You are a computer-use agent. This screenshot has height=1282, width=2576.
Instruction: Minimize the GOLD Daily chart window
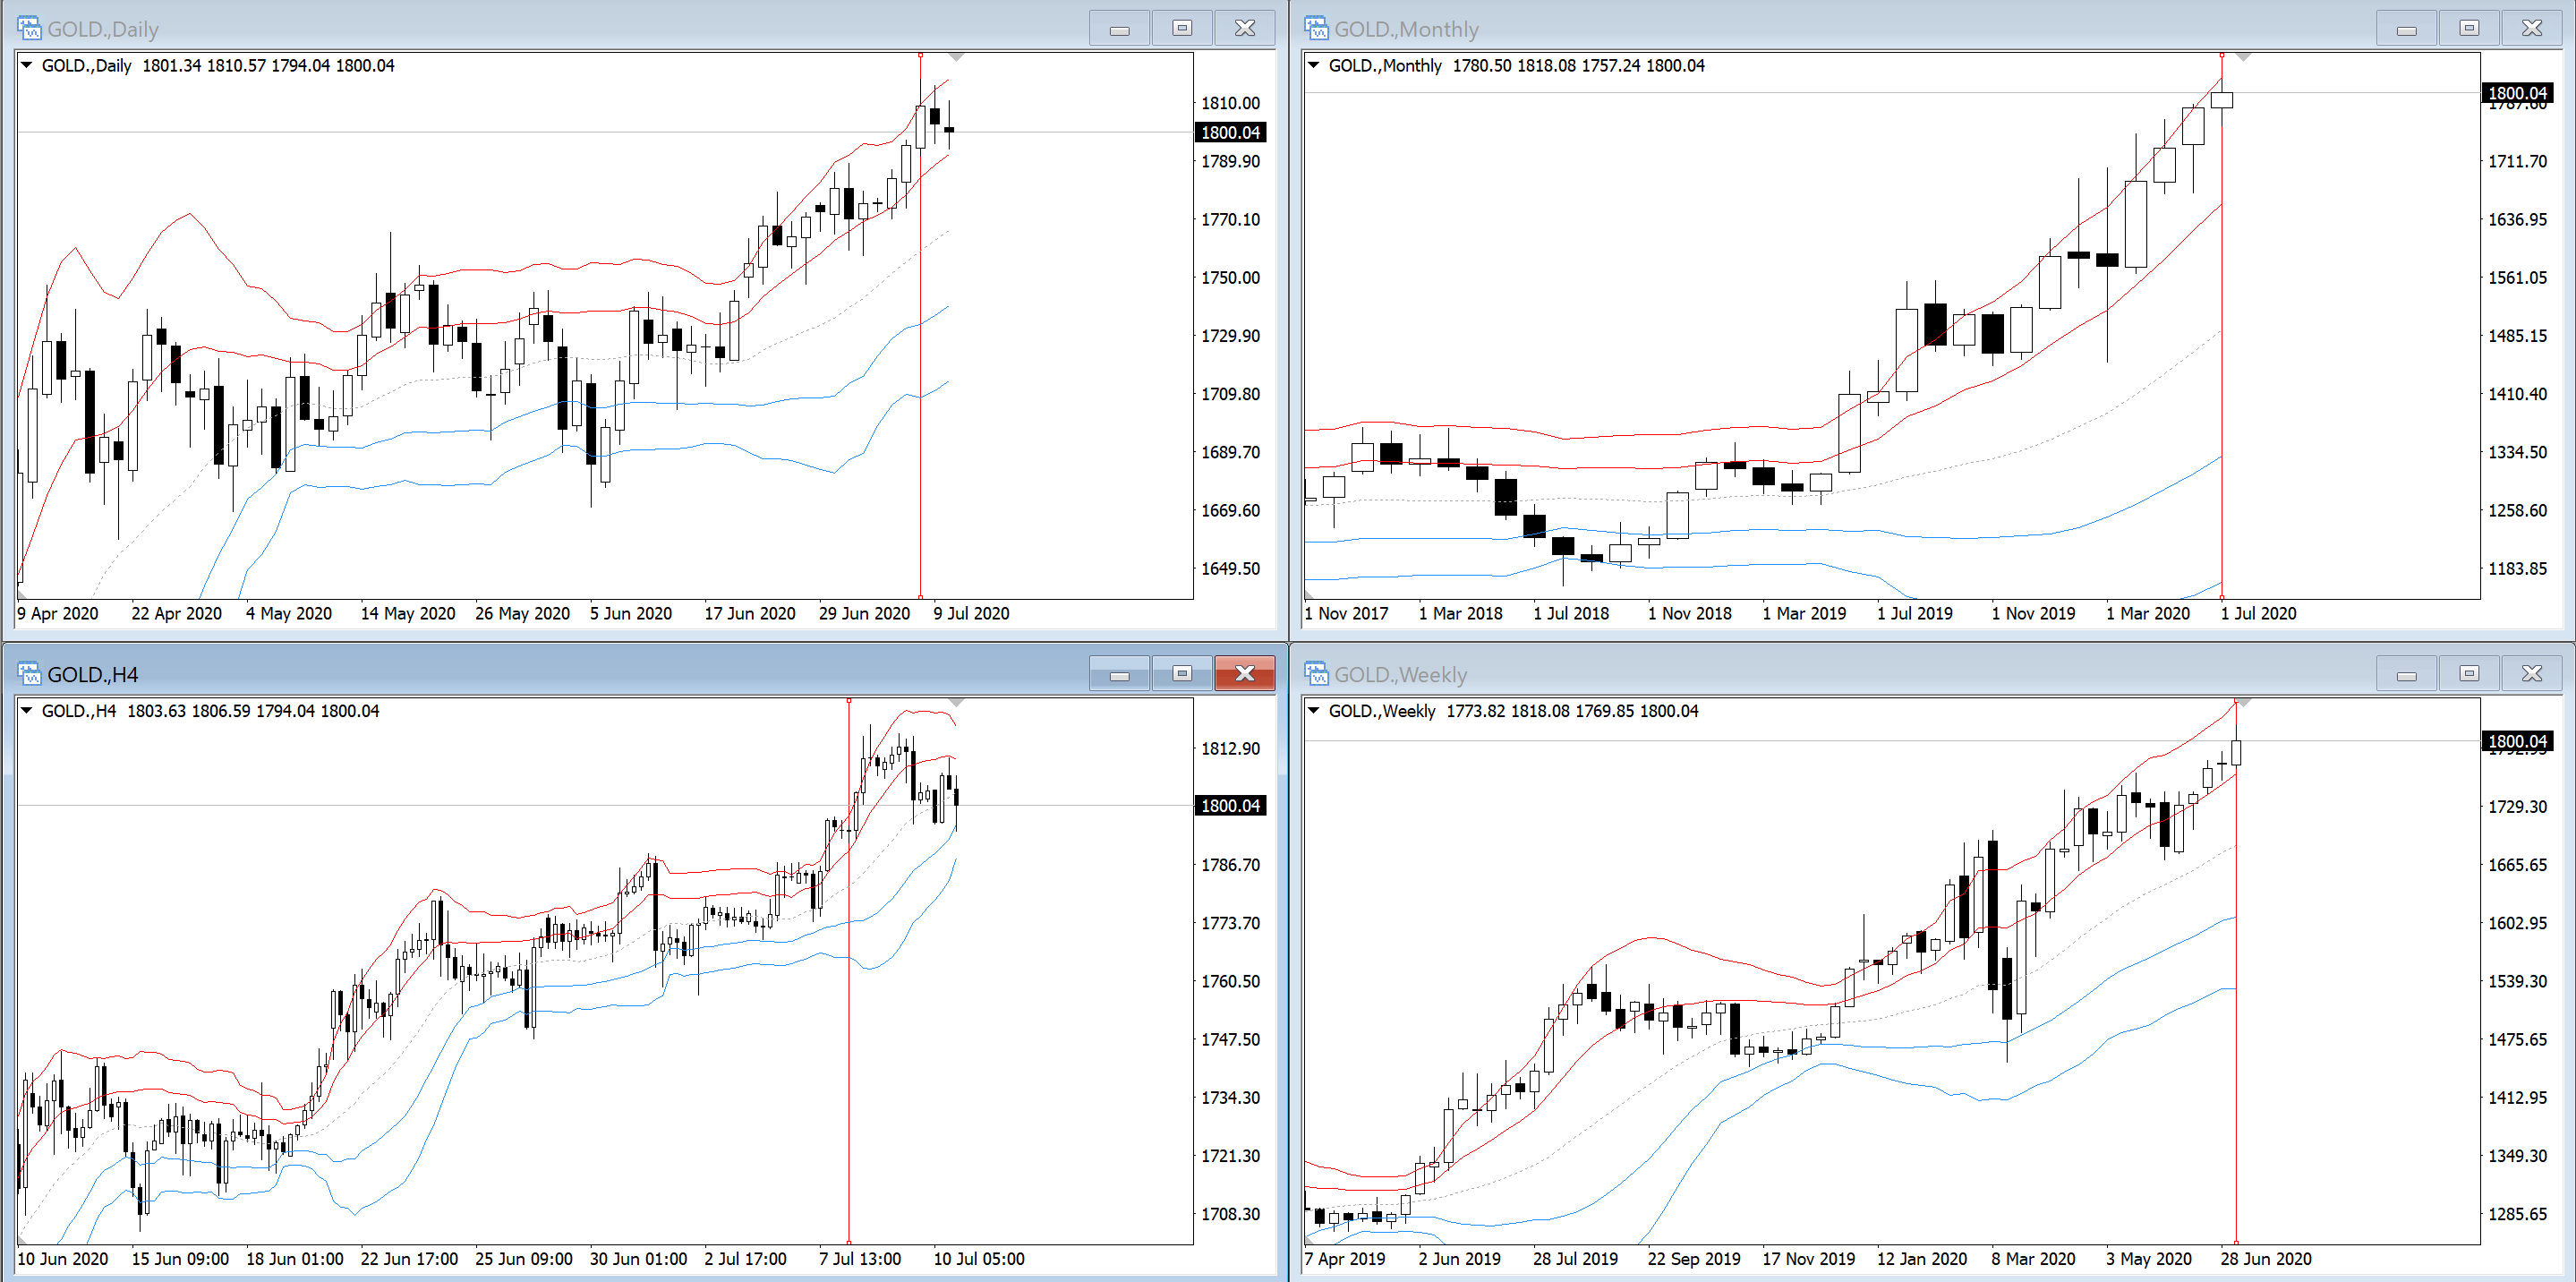(x=1119, y=28)
